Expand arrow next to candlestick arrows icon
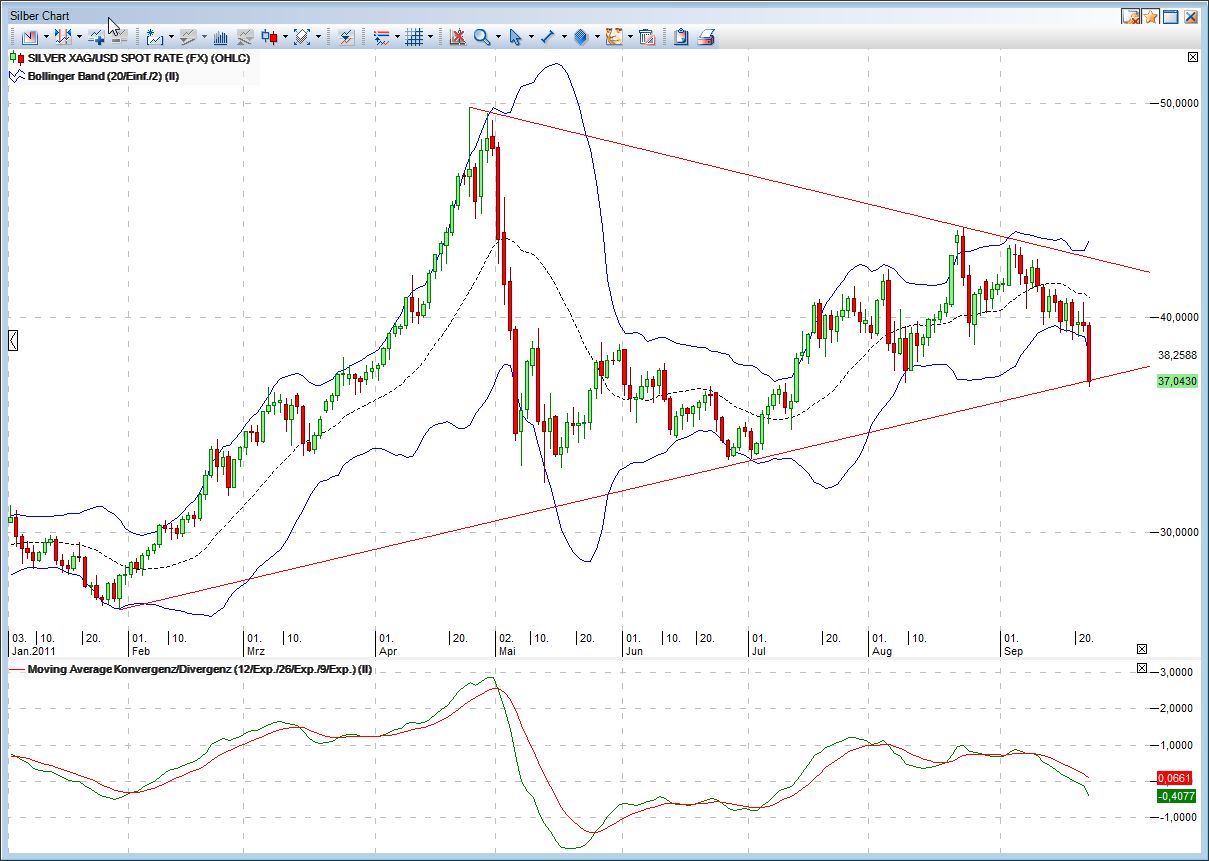Image resolution: width=1209 pixels, height=861 pixels. pyautogui.click(x=79, y=37)
